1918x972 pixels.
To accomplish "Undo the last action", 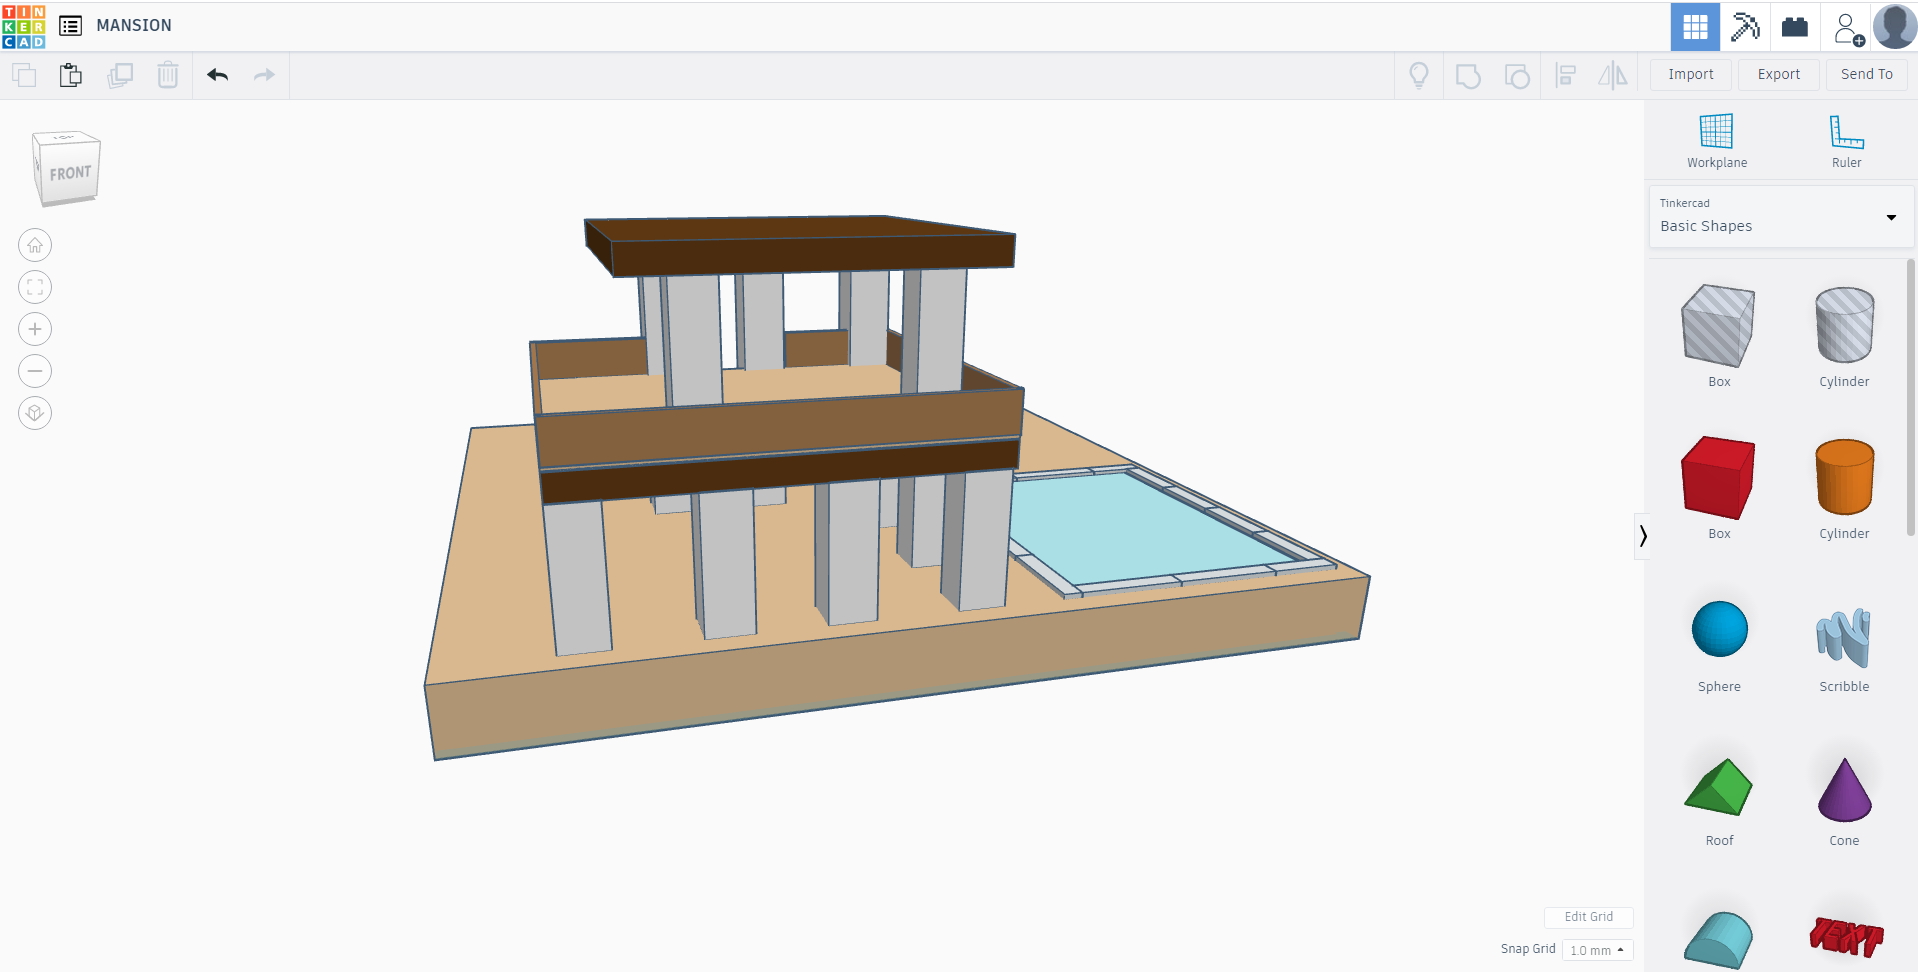I will click(216, 74).
